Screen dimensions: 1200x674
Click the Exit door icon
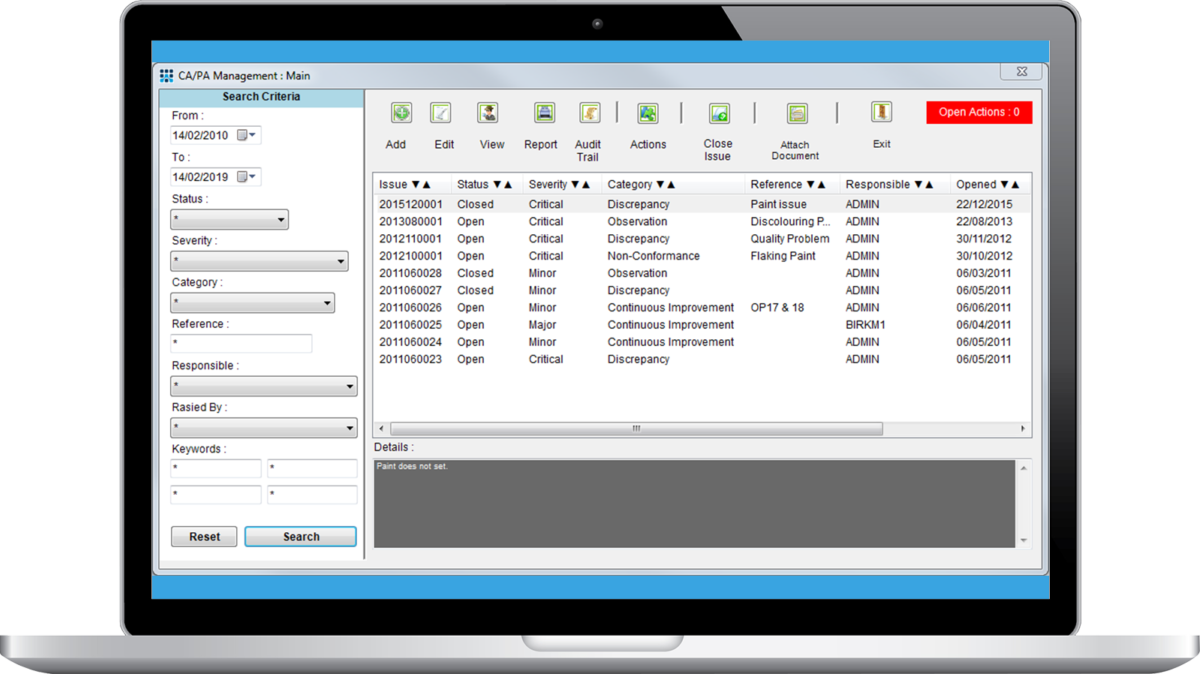[881, 112]
